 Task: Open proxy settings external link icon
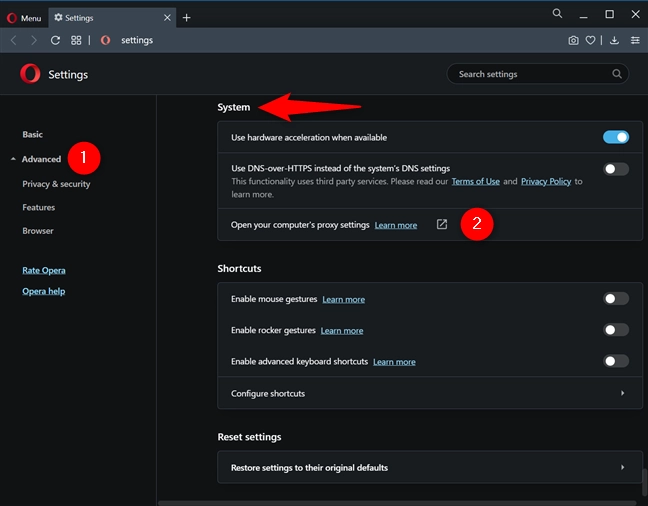442,224
